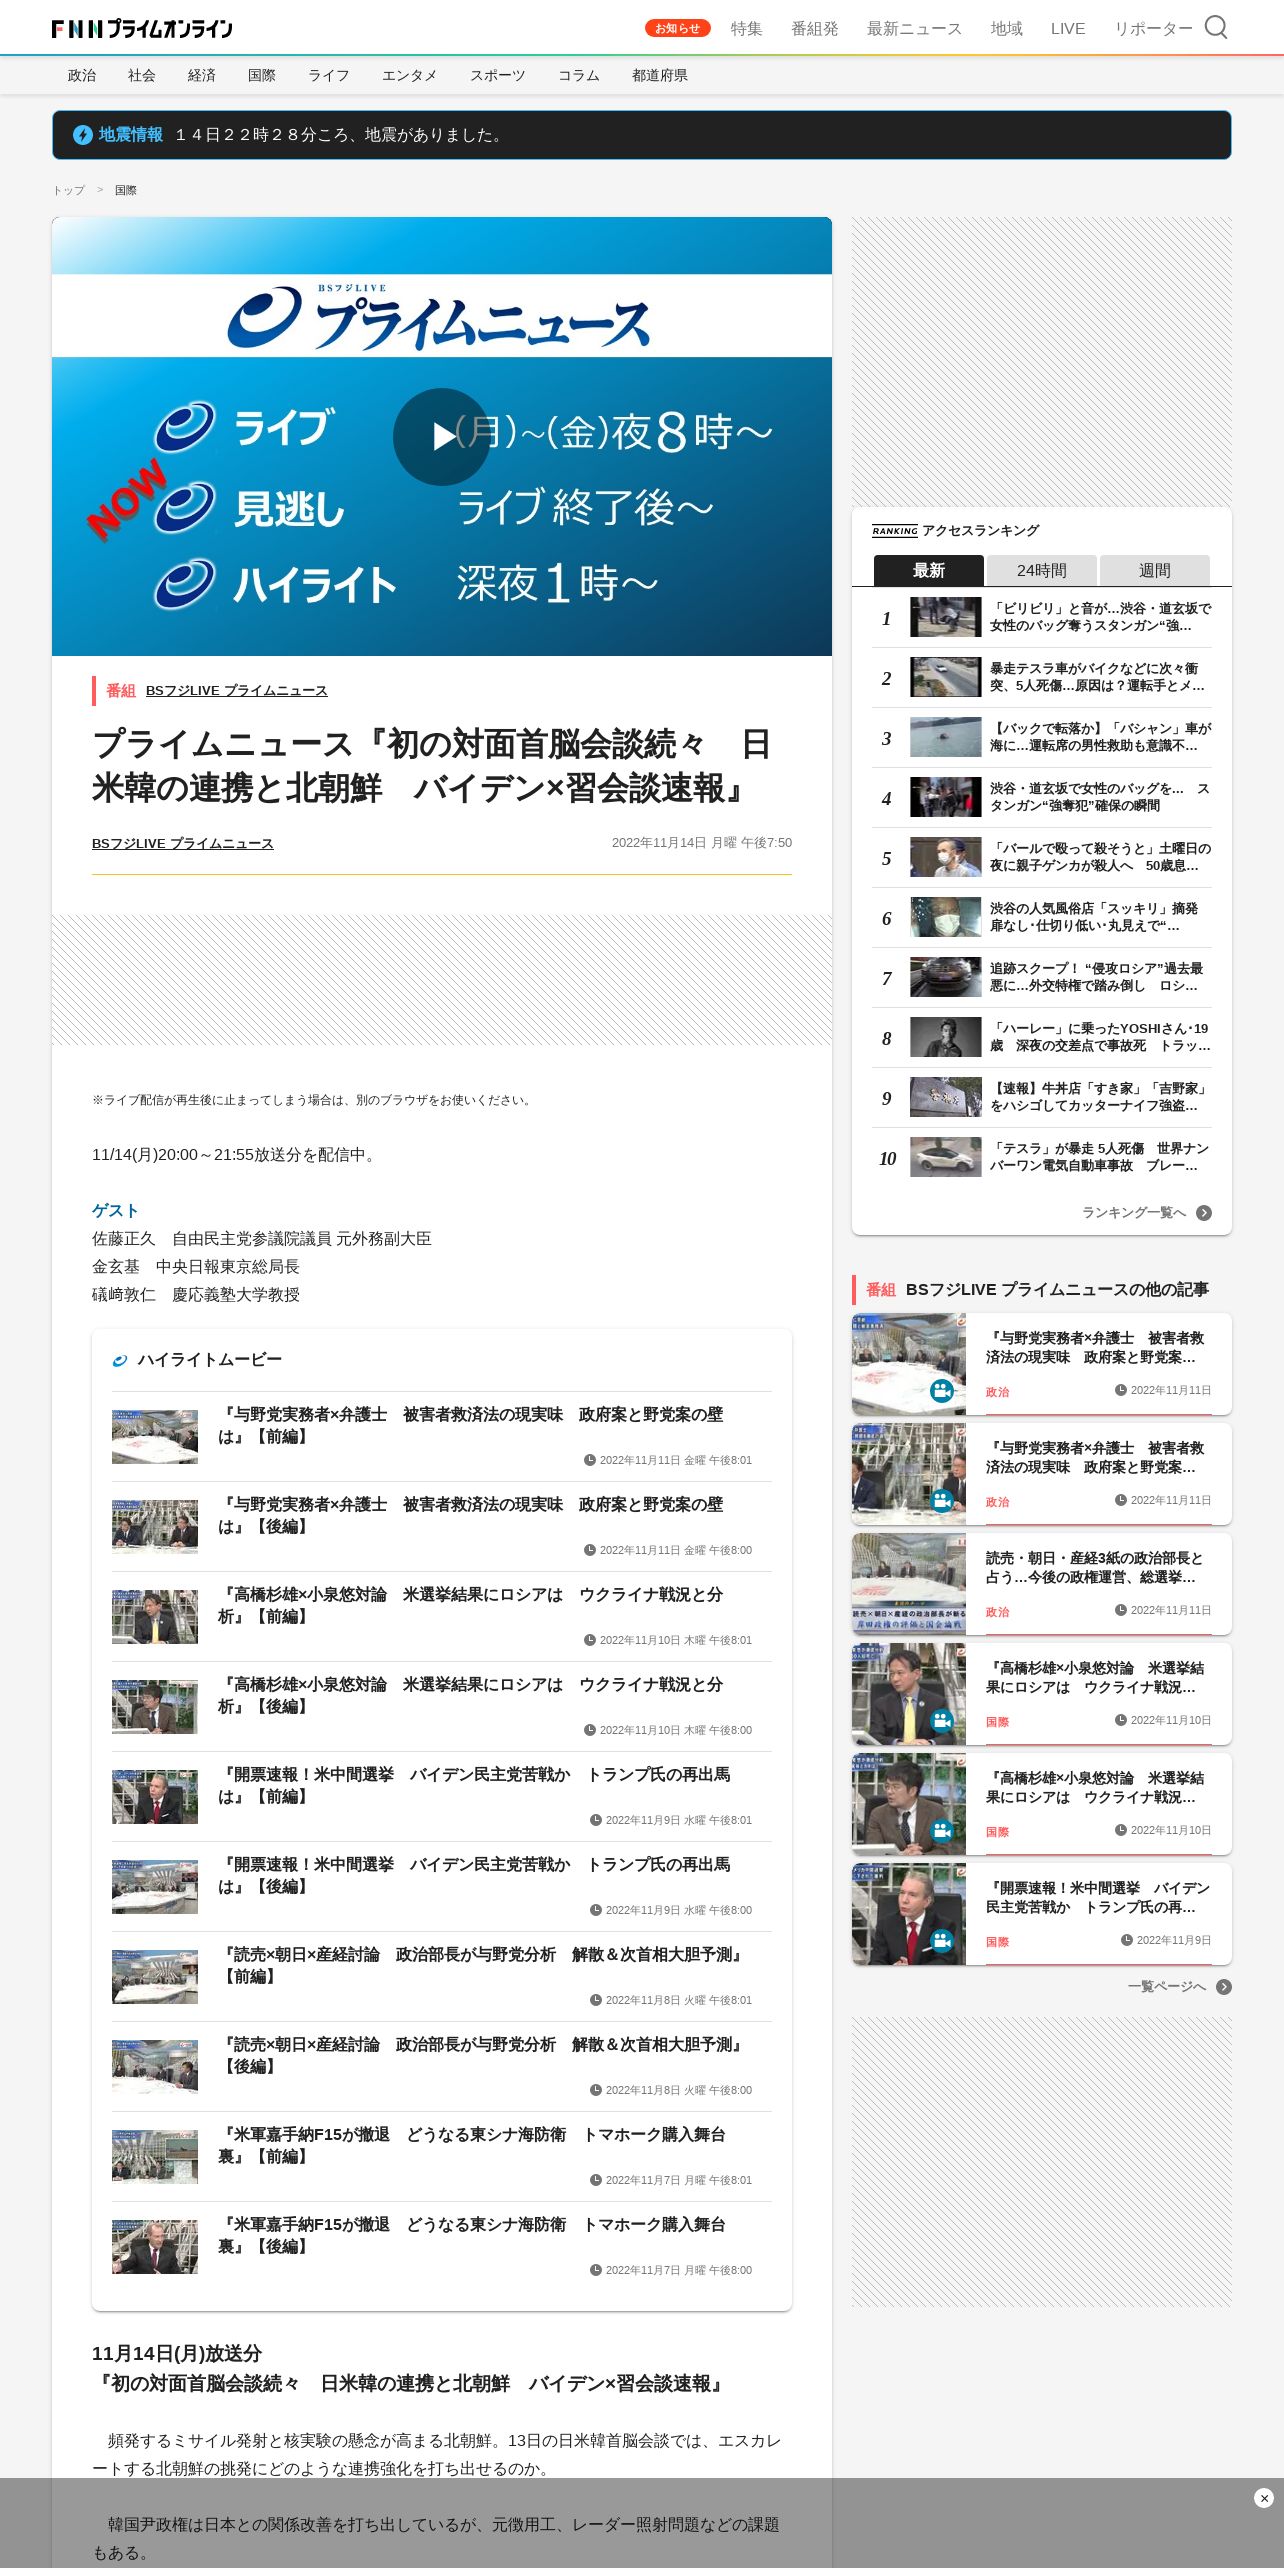Open the お知らせ notification badge
Screen dimensions: 1284x2568
coord(678,28)
